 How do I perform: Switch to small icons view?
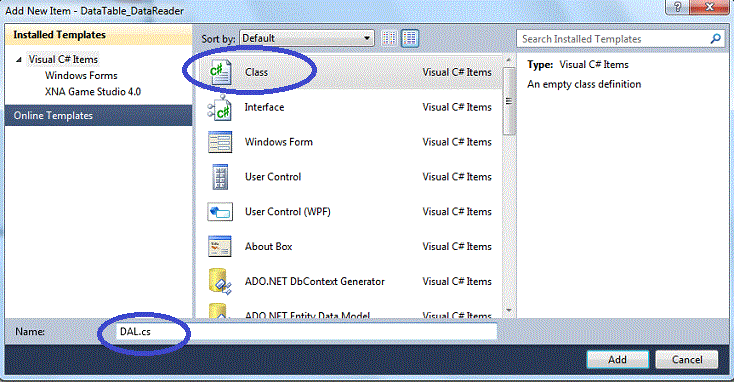389,38
